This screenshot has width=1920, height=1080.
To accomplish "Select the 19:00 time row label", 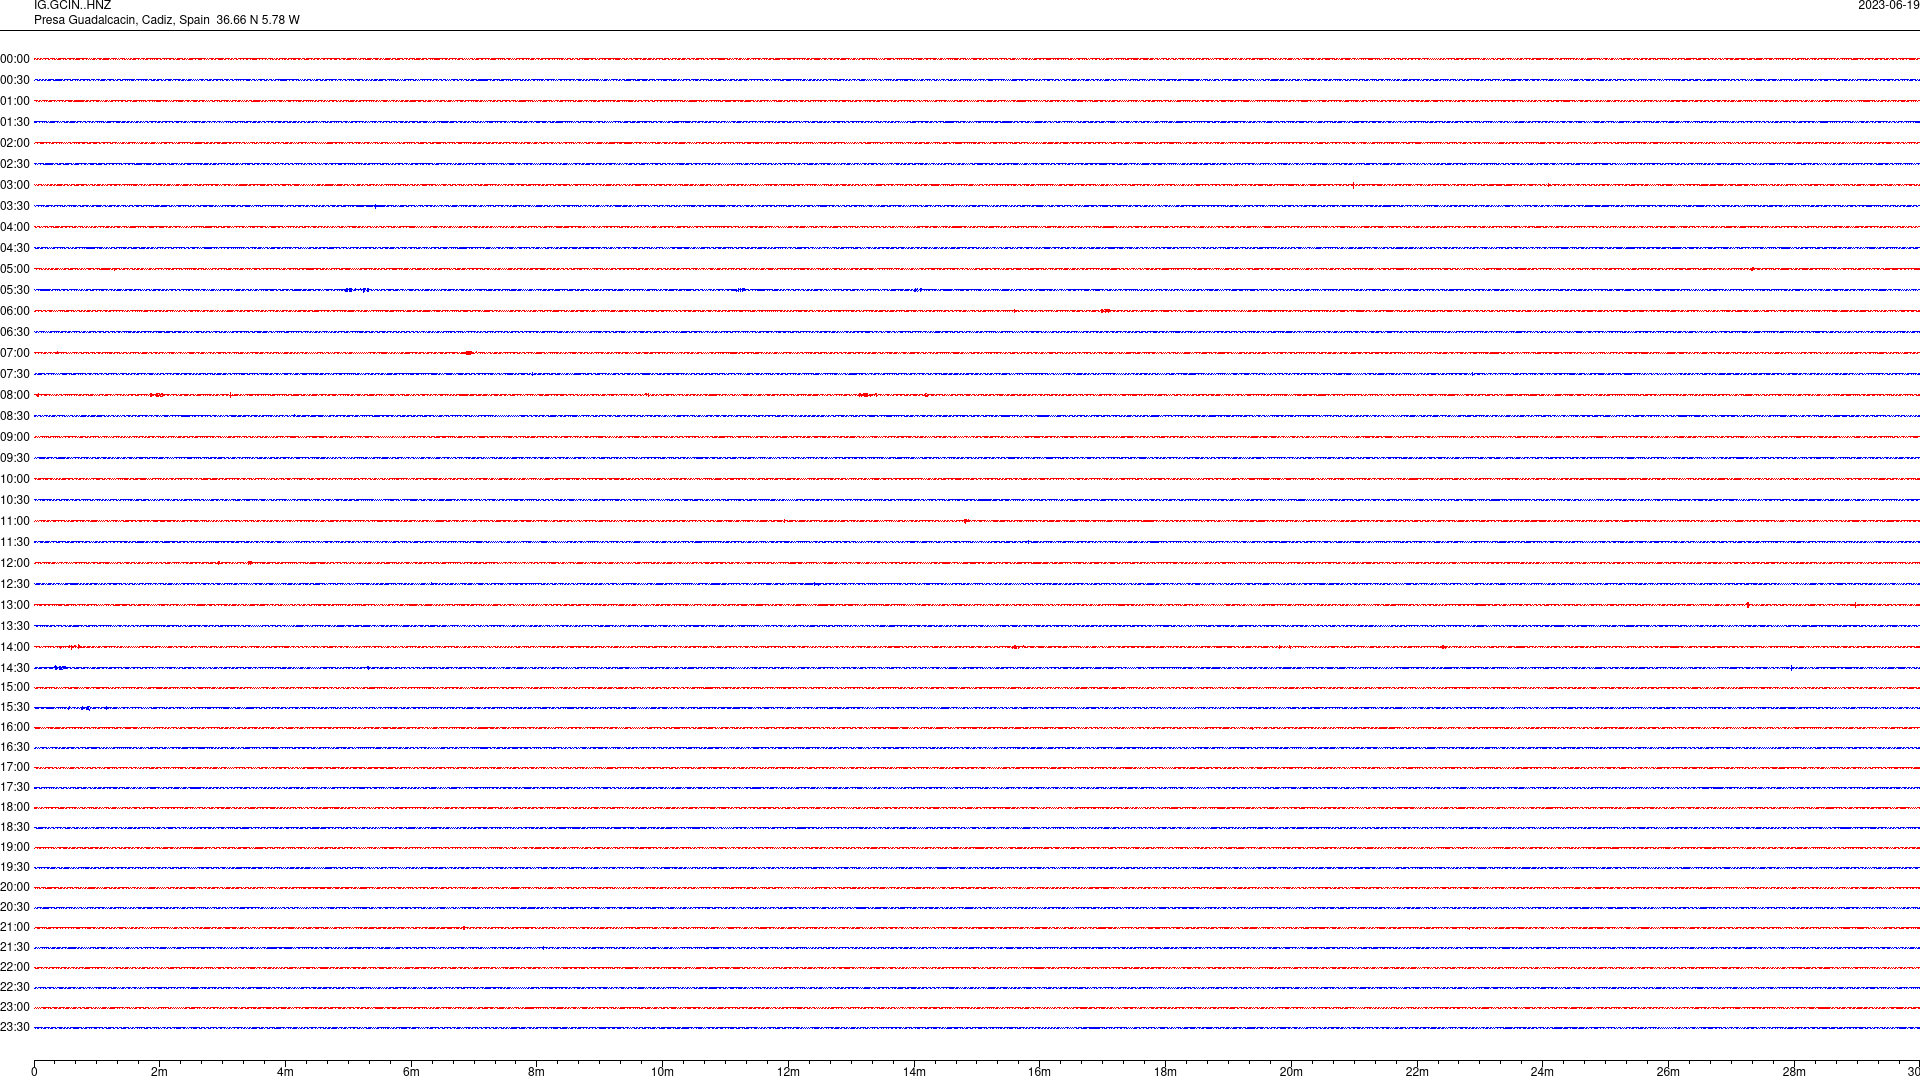I will coord(15,847).
